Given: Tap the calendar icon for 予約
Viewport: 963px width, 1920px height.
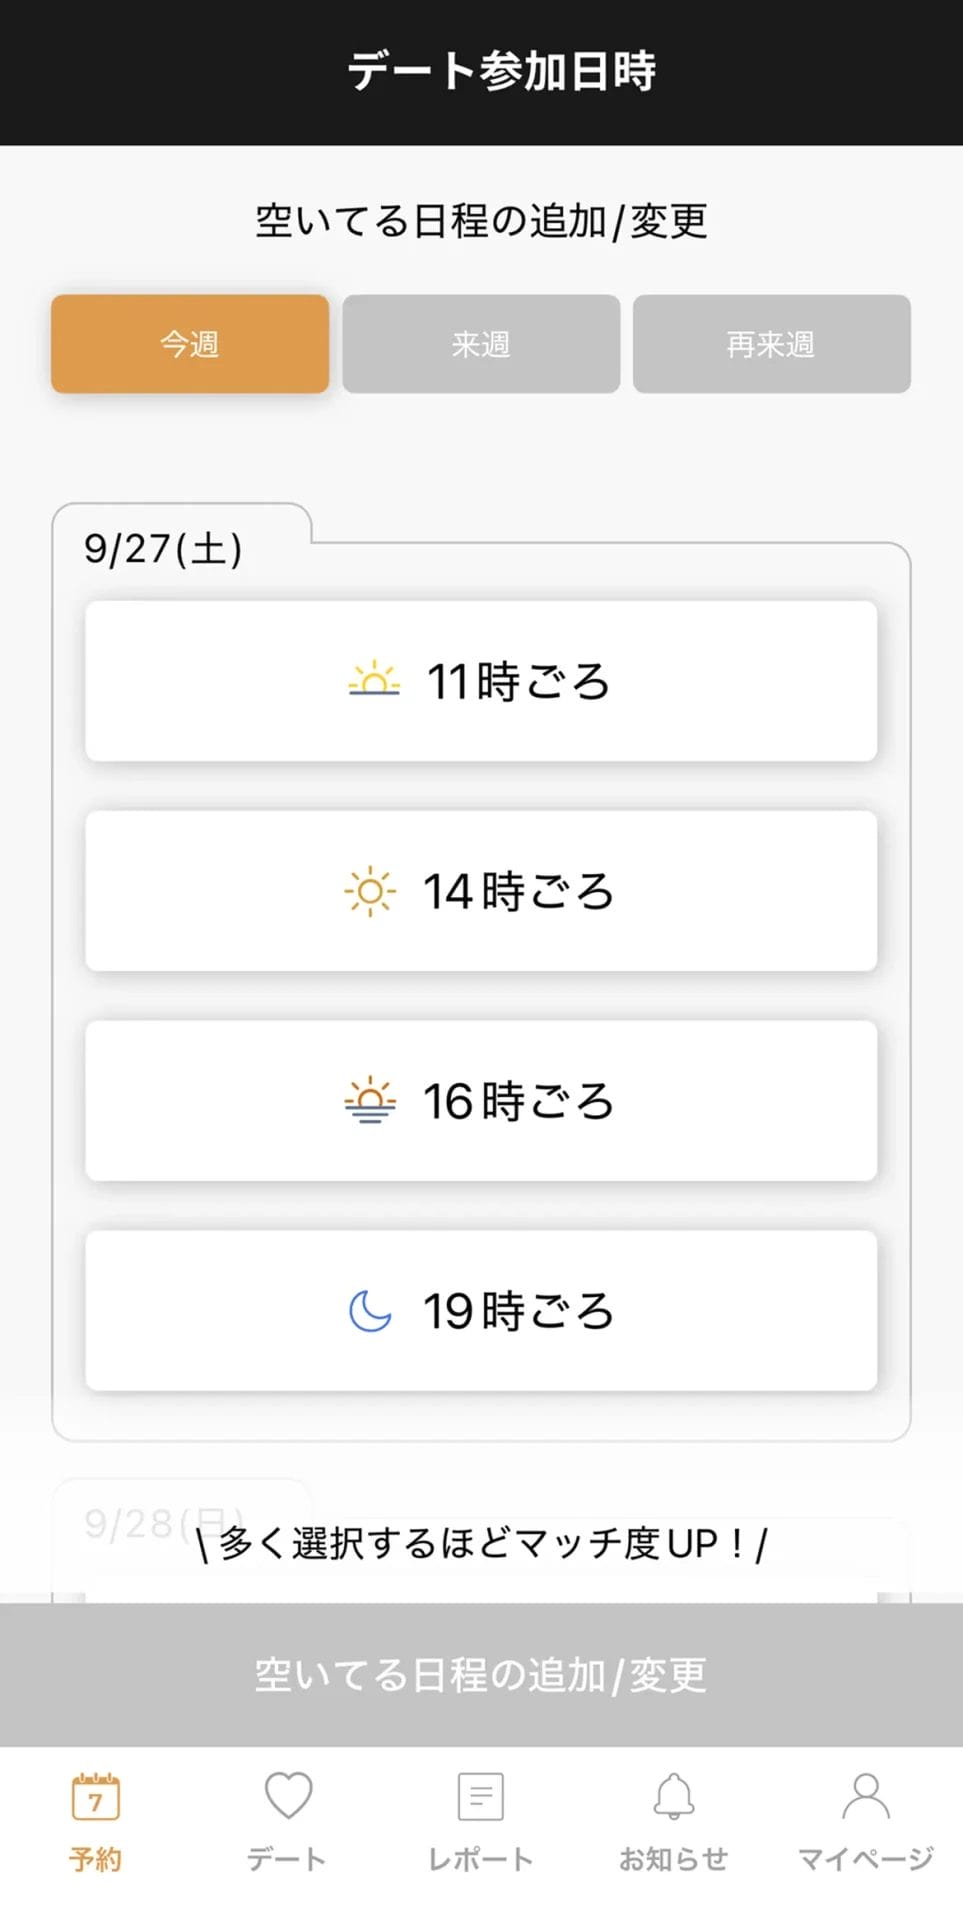Looking at the screenshot, I should (x=96, y=1797).
